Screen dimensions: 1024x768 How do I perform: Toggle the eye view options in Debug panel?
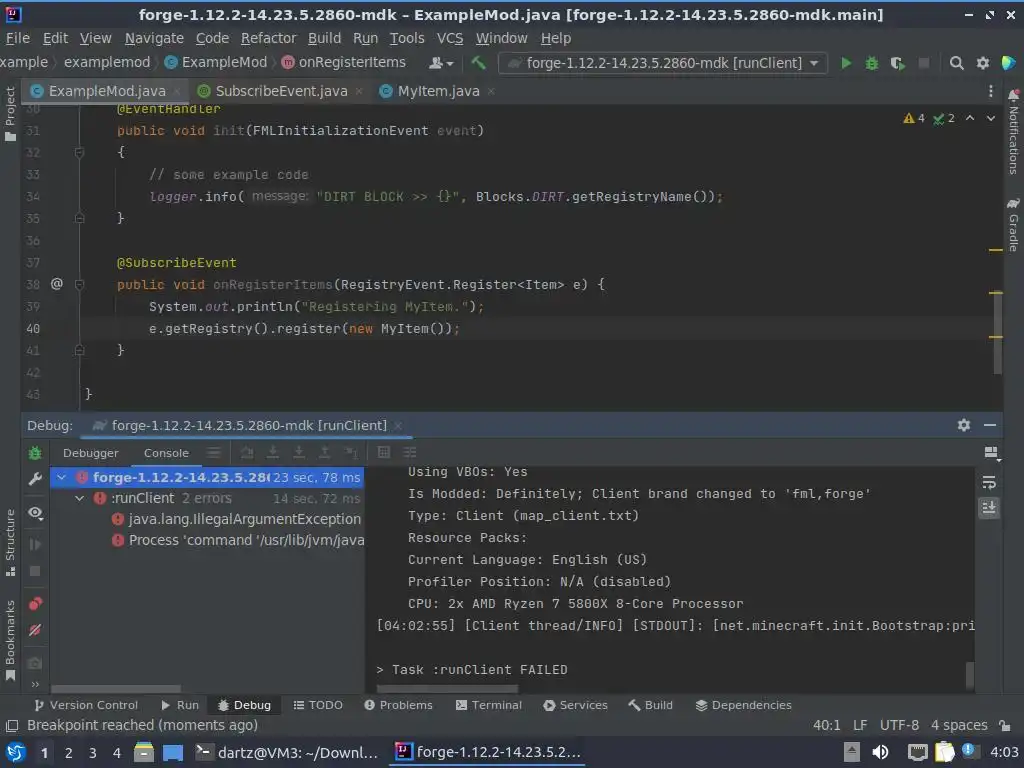pyautogui.click(x=35, y=513)
